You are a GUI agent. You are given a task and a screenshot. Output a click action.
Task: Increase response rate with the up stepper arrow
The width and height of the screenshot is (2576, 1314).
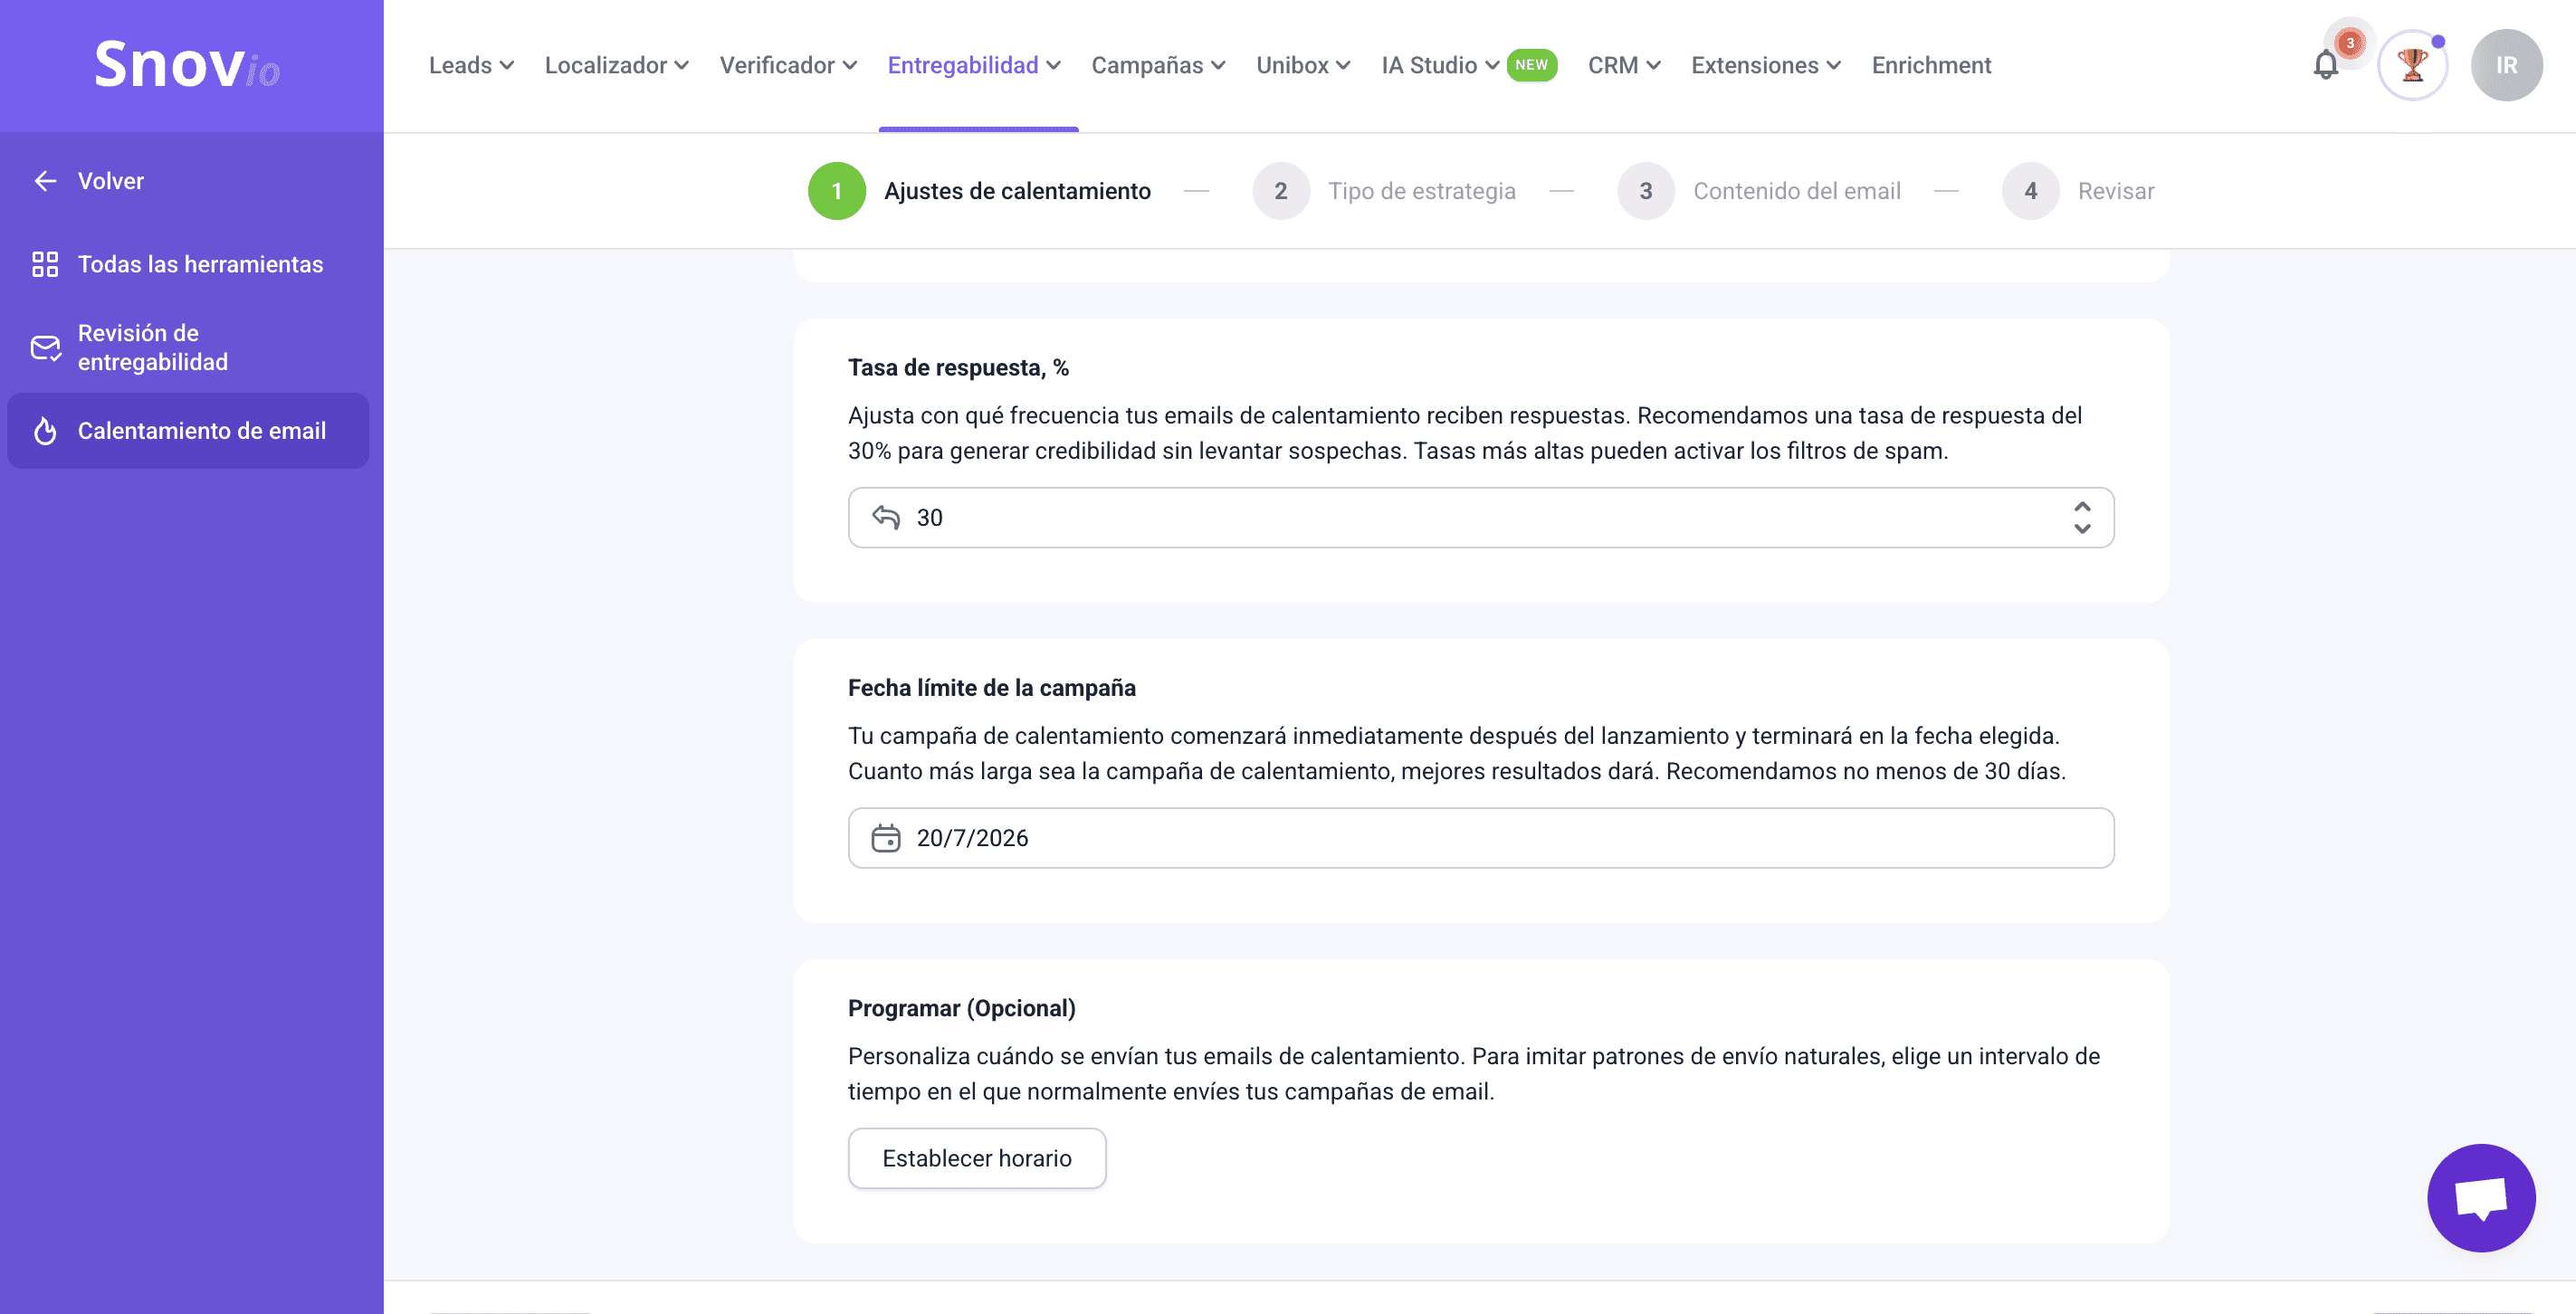coord(2082,506)
